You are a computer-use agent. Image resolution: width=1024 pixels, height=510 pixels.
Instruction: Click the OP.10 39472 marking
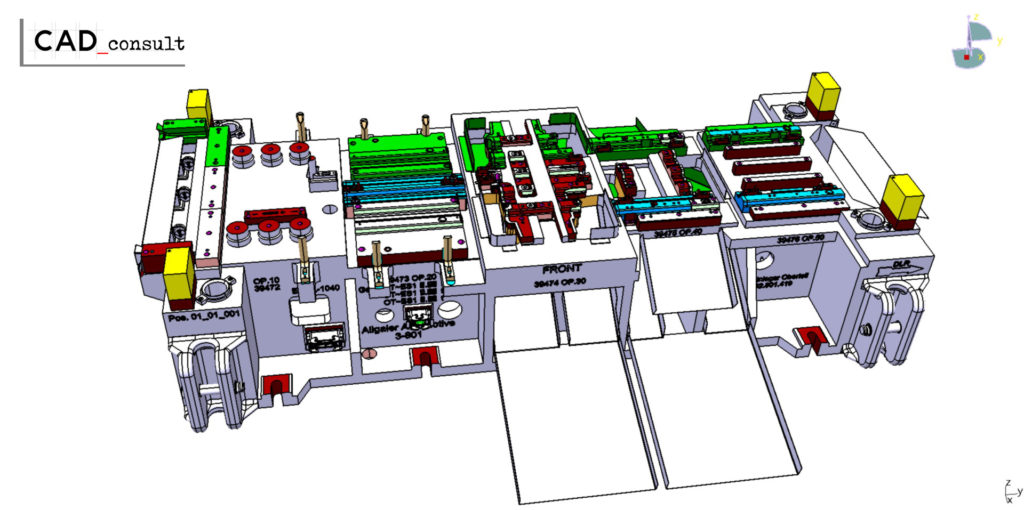(264, 283)
